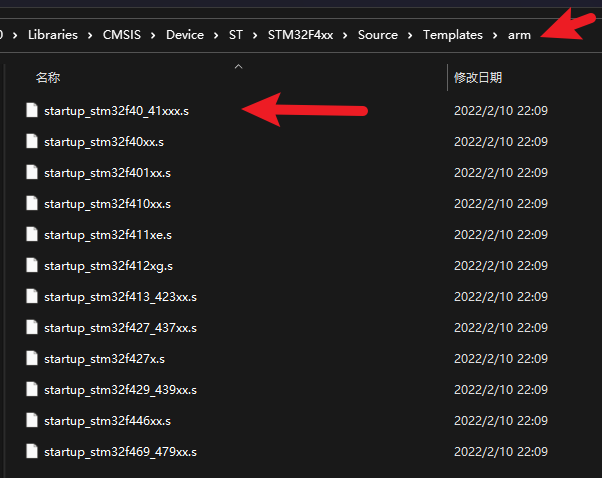This screenshot has width=602, height=478.
Task: Click file icon of startup_stm32f446xx.s
Action: [32, 420]
